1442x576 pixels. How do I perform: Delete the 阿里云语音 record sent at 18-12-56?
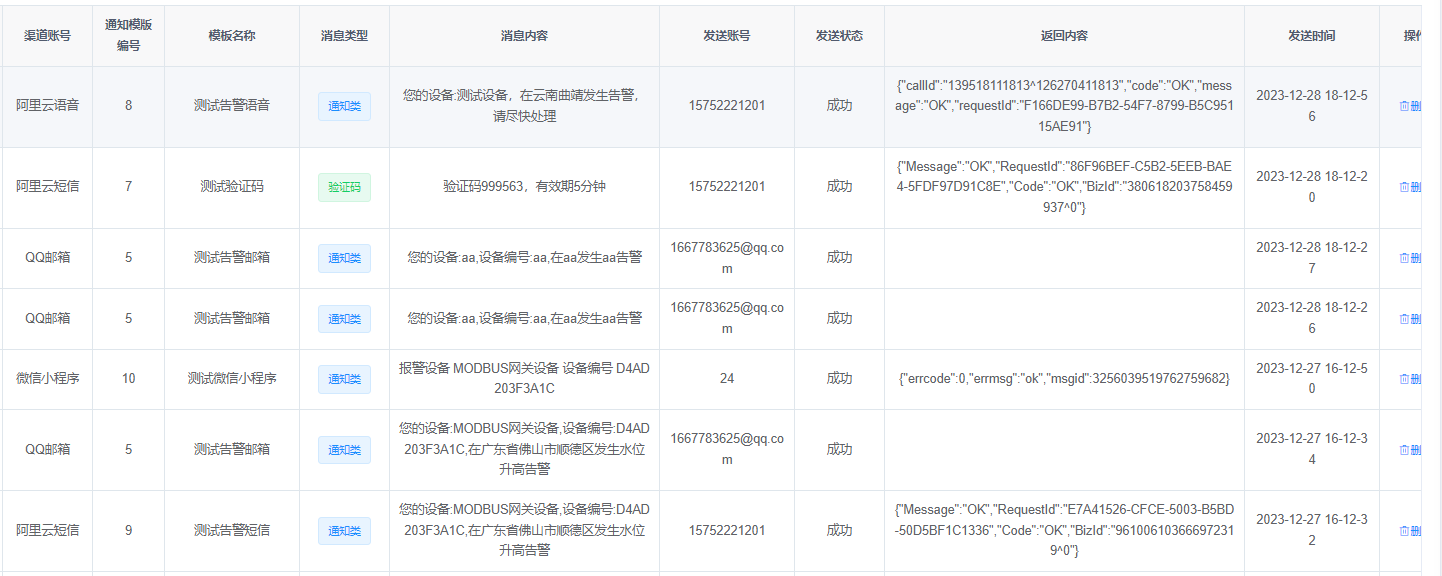(1410, 106)
